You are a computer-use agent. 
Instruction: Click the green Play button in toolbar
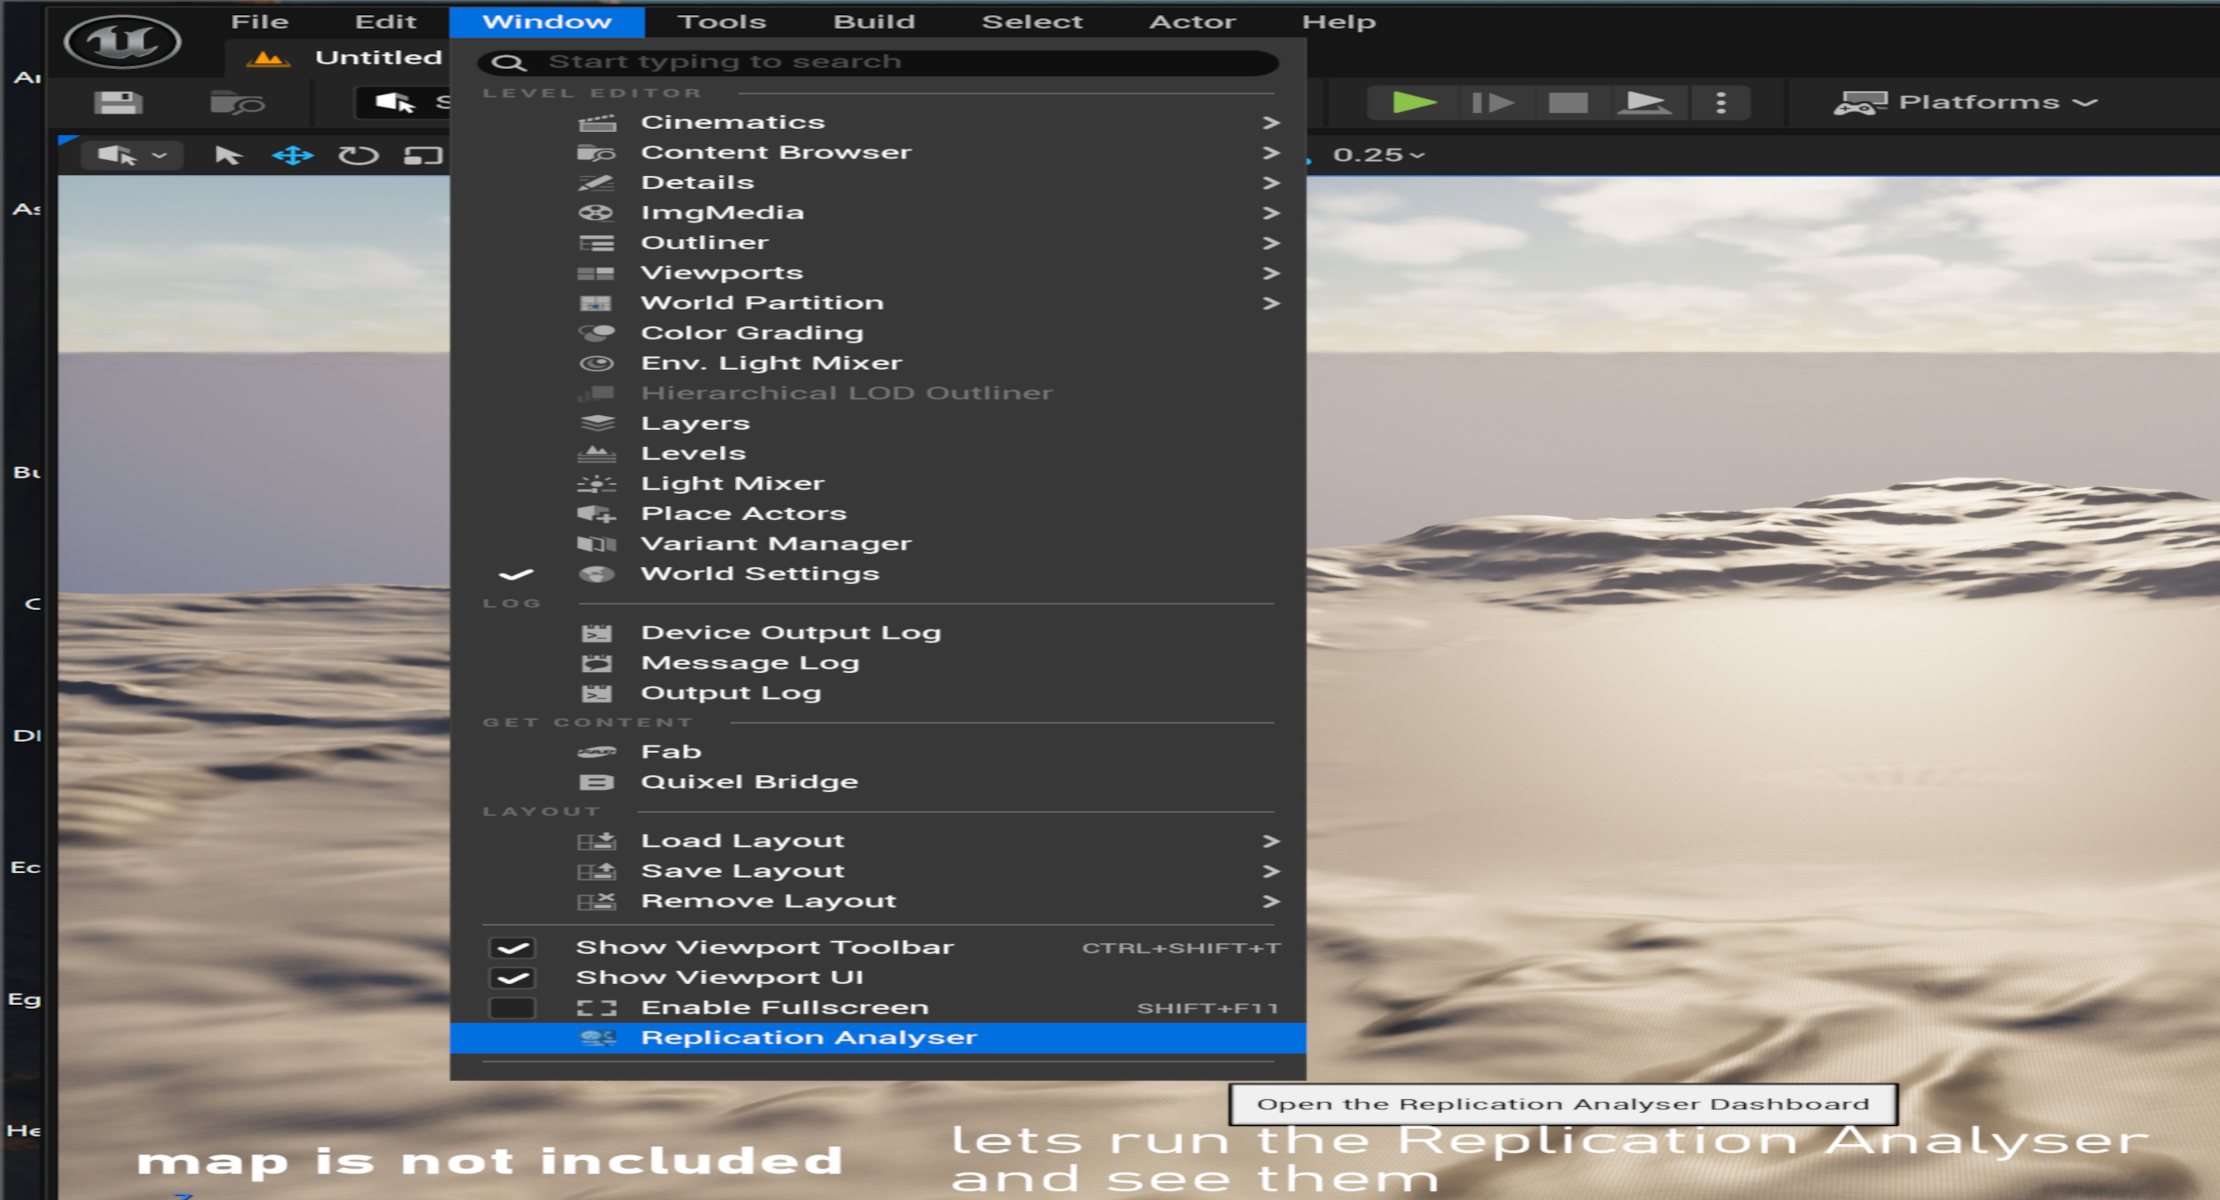coord(1413,102)
